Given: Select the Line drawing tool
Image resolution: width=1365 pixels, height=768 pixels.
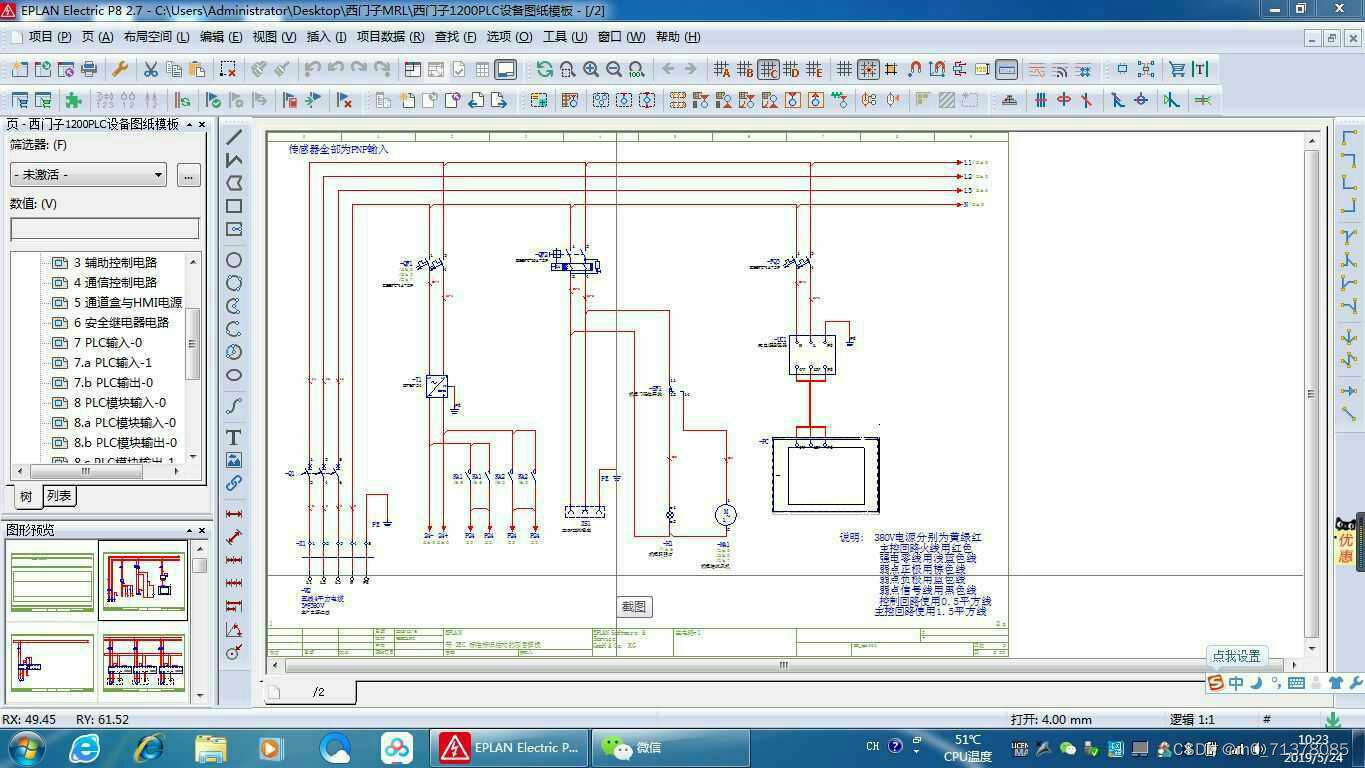Looking at the screenshot, I should 234,137.
